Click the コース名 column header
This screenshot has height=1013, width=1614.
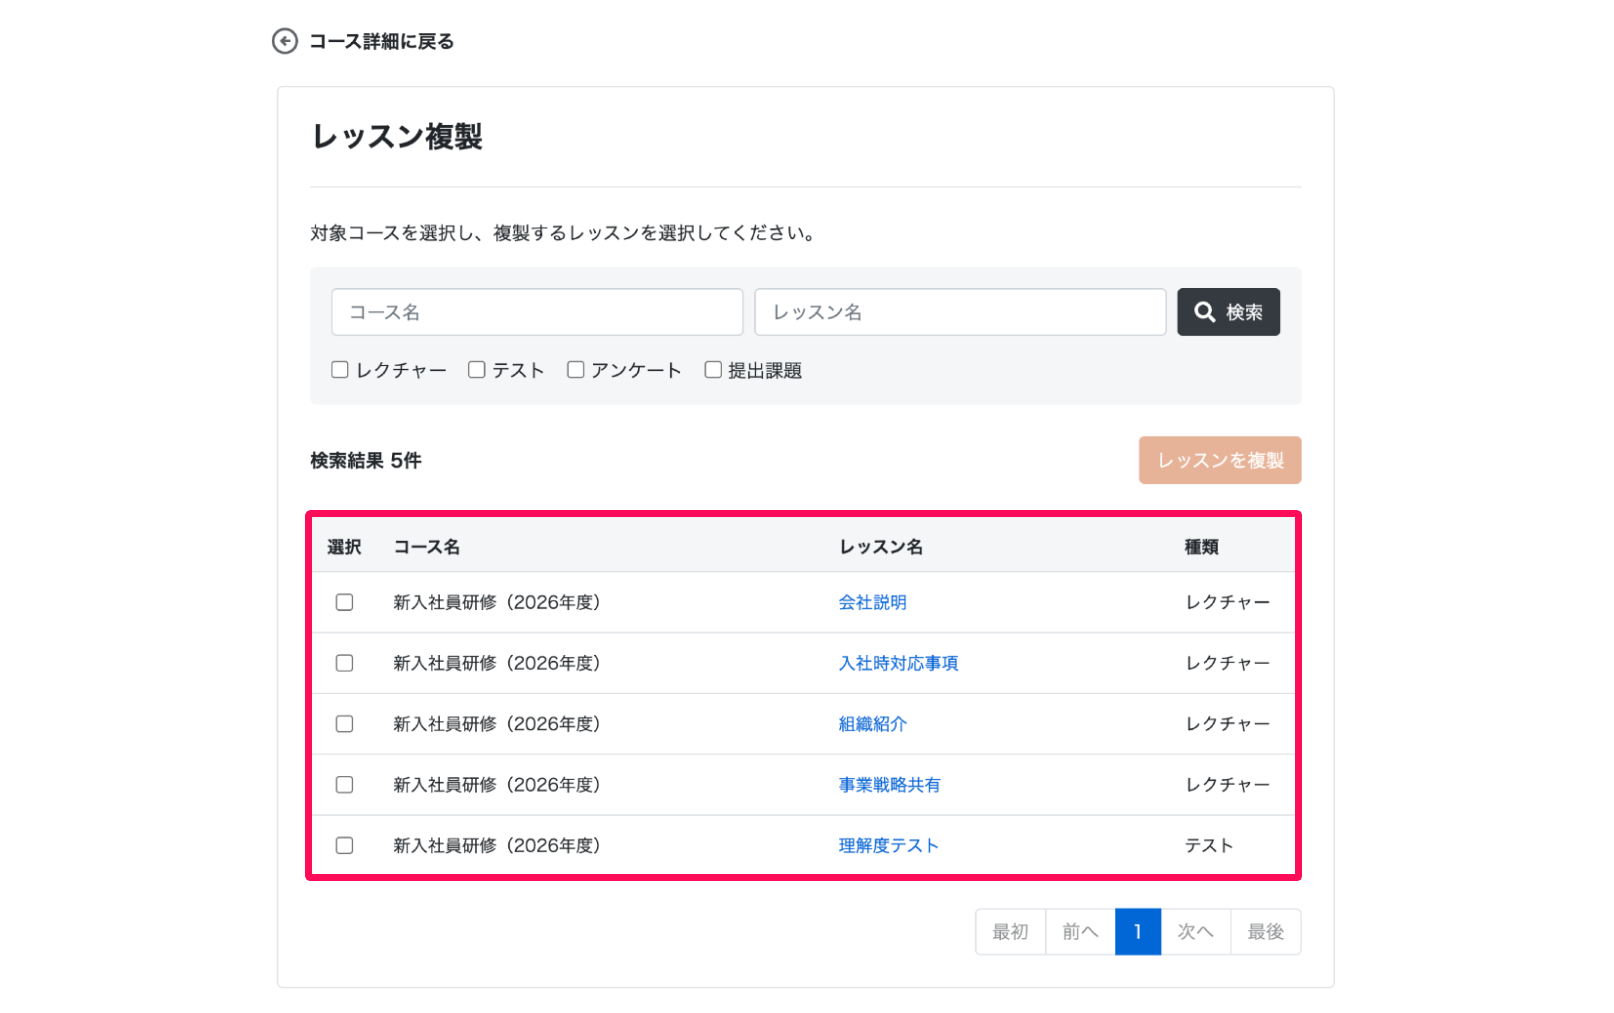click(x=427, y=547)
